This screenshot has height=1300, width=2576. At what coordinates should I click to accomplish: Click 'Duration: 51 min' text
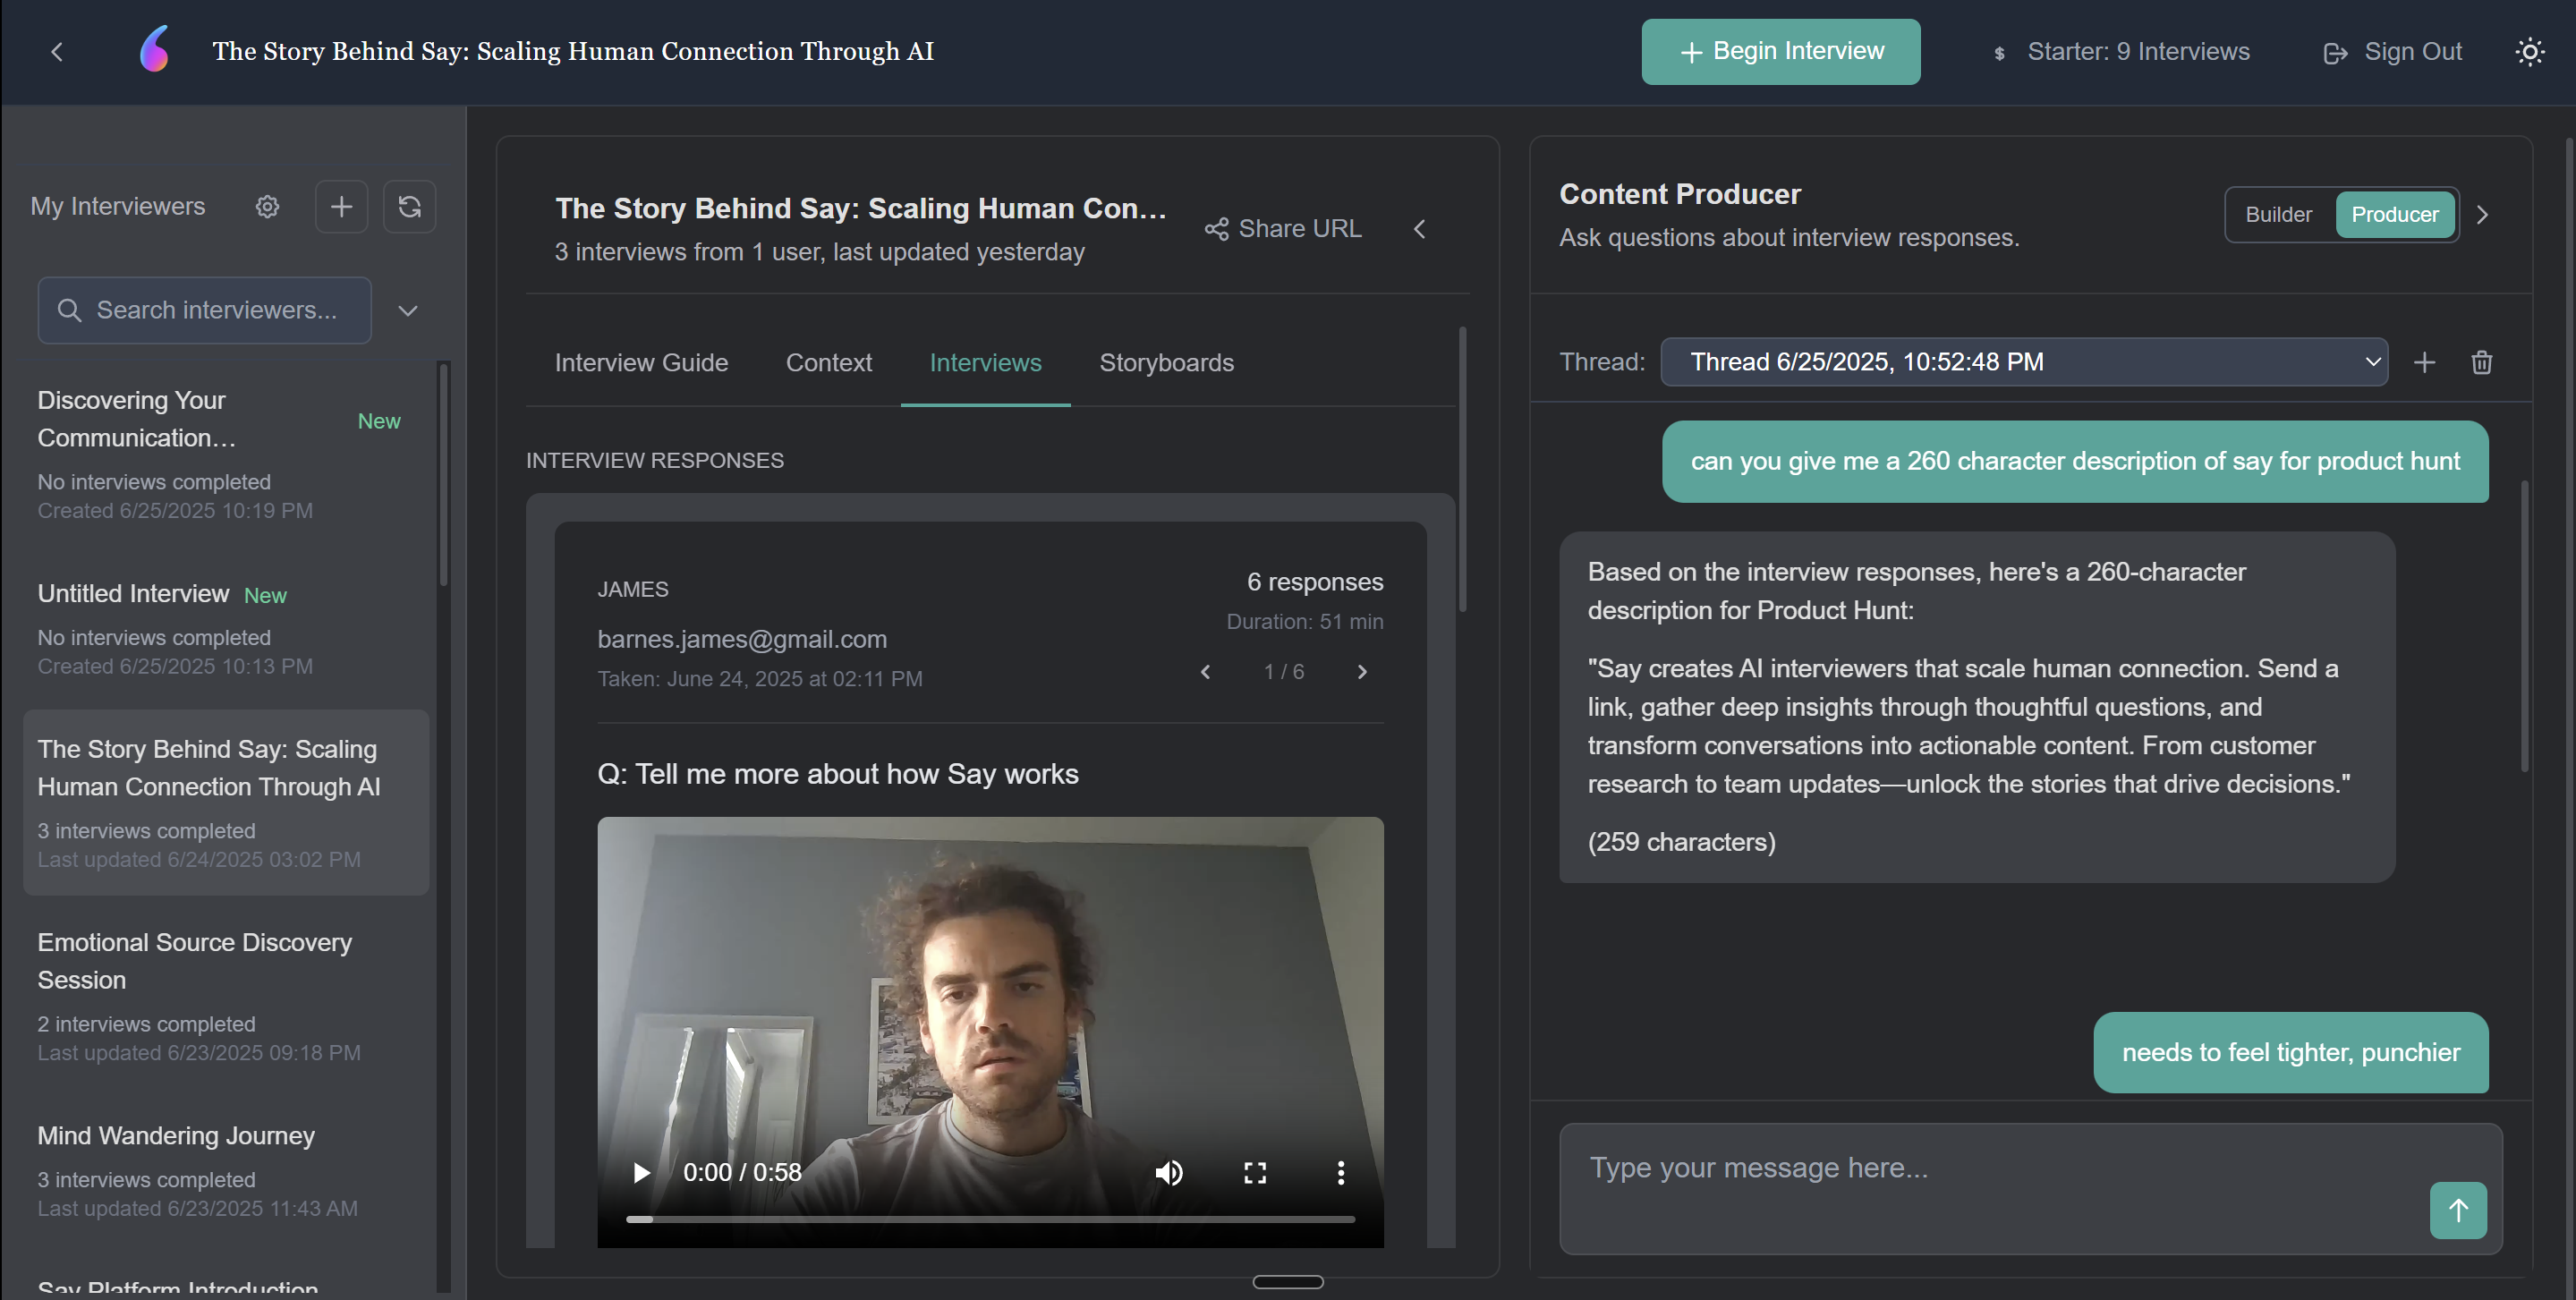(1305, 622)
